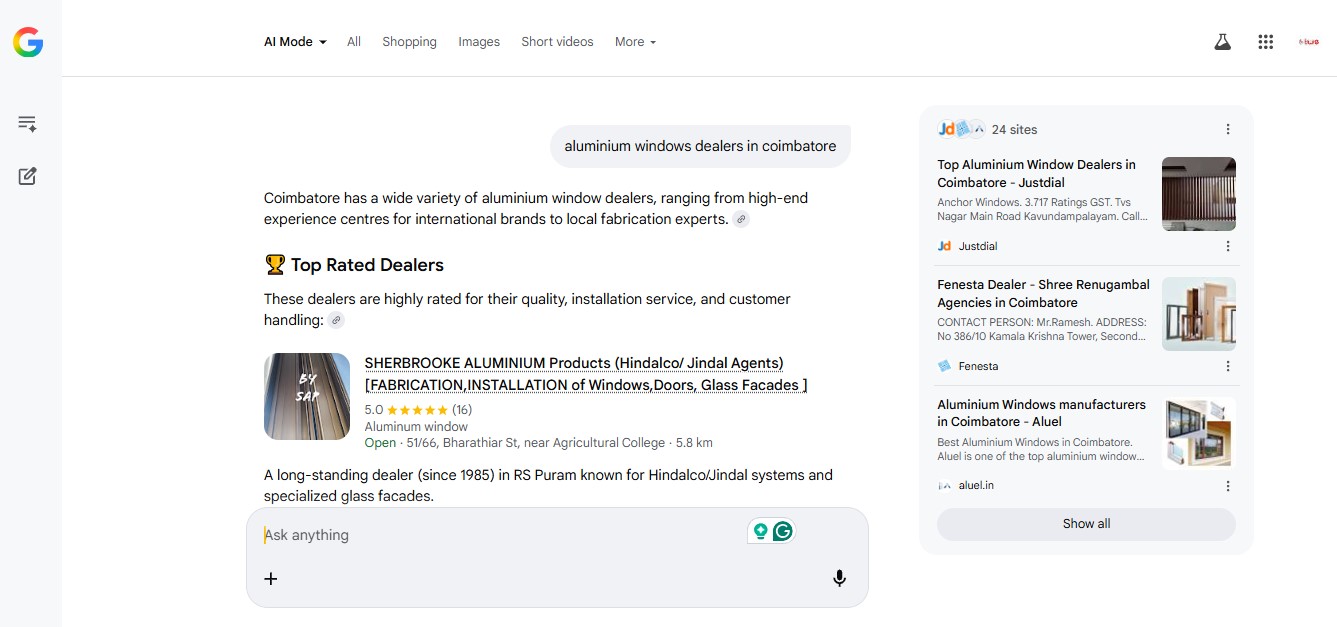Click the 5.0 star rating (16)
This screenshot has width=1337, height=627.
(418, 410)
